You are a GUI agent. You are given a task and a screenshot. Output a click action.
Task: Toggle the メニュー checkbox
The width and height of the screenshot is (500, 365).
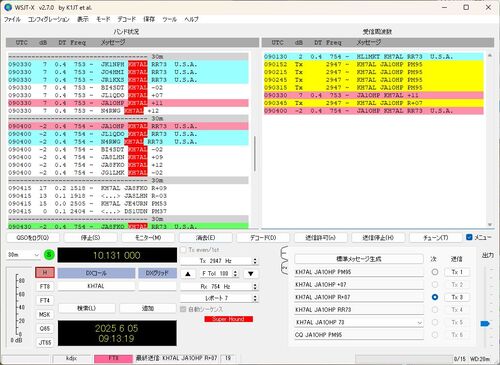[469, 237]
